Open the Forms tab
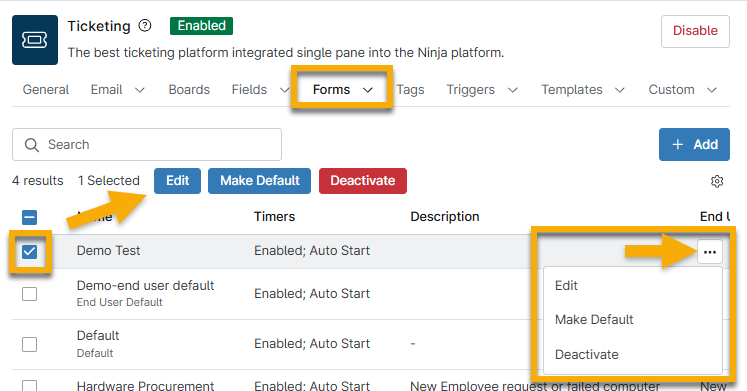Screen dimensions: 747x391 (x=332, y=90)
